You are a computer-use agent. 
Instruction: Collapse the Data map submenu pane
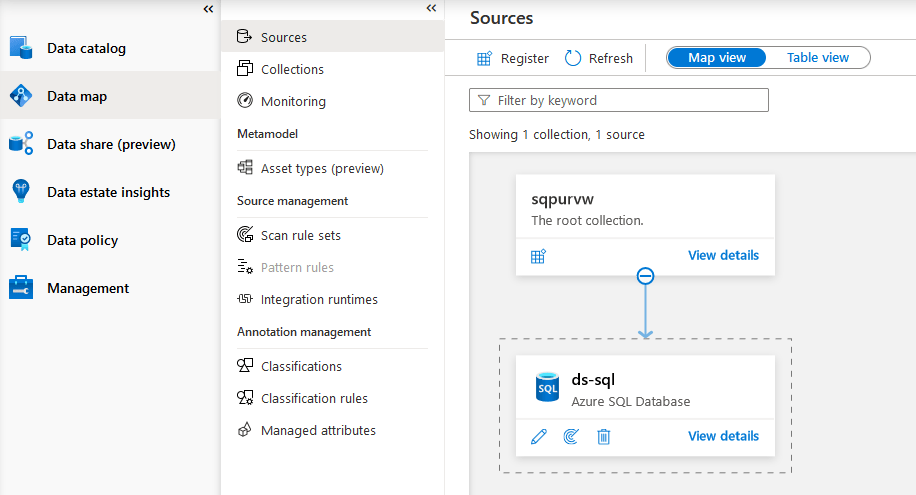(x=432, y=8)
